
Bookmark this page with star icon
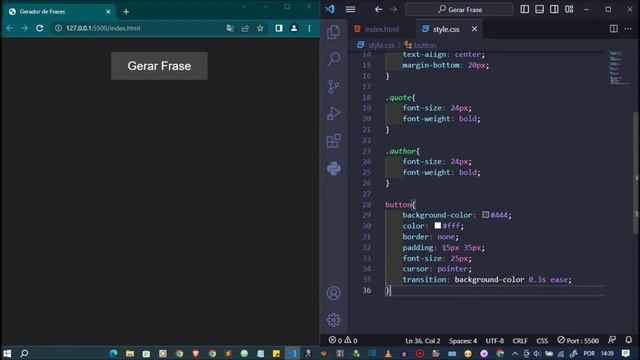click(x=260, y=28)
